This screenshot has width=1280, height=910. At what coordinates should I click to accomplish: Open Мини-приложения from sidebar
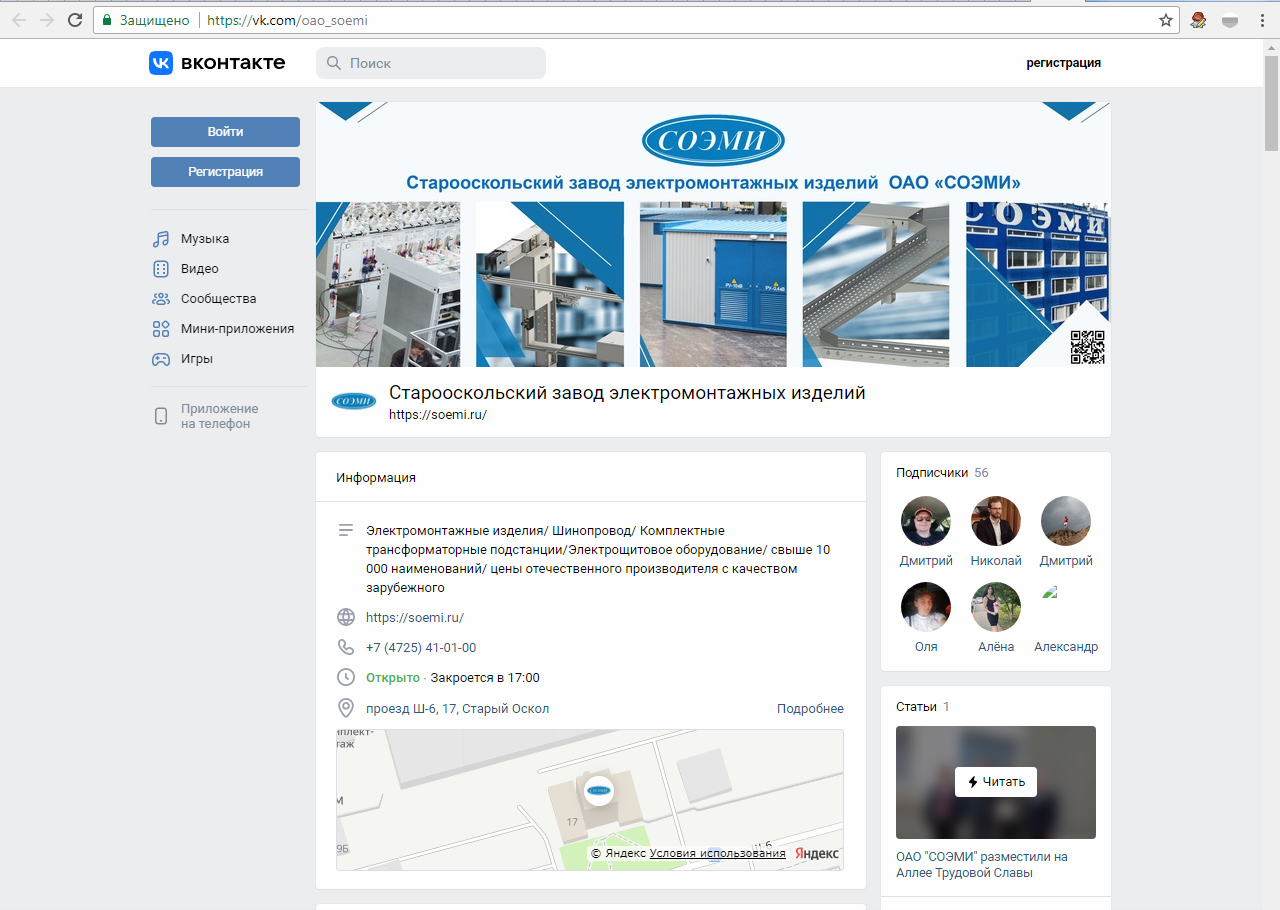tap(236, 329)
